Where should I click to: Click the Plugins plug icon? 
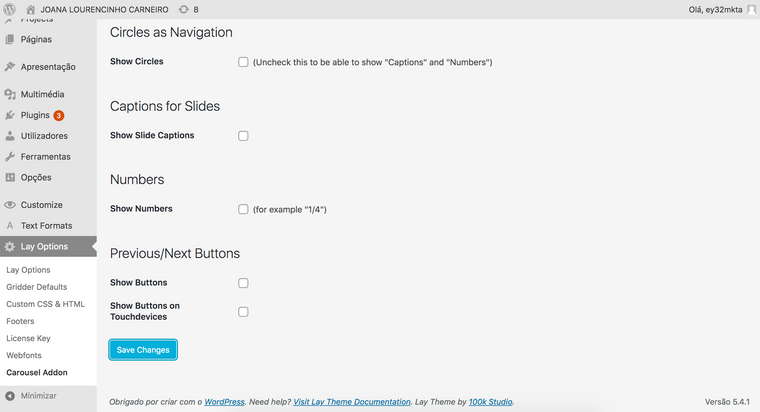coord(10,115)
